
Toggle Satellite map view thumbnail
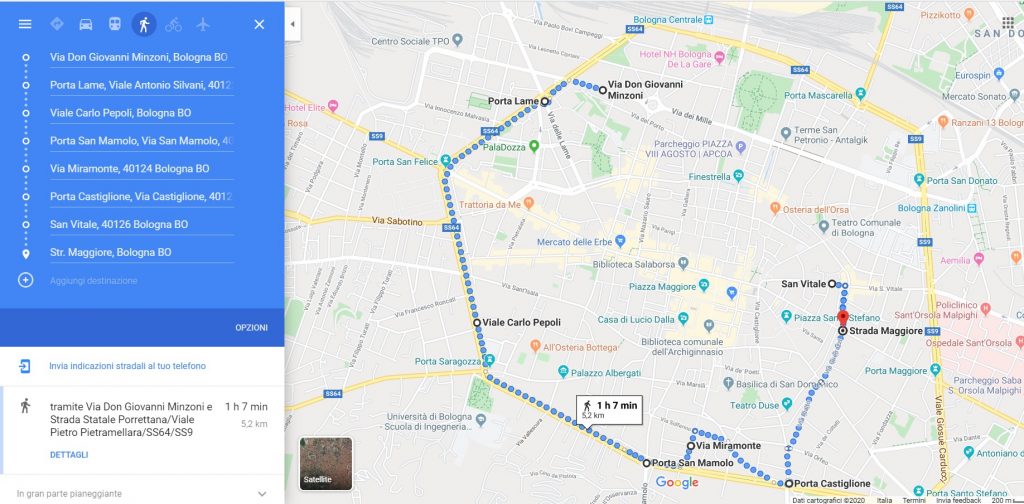click(x=326, y=464)
